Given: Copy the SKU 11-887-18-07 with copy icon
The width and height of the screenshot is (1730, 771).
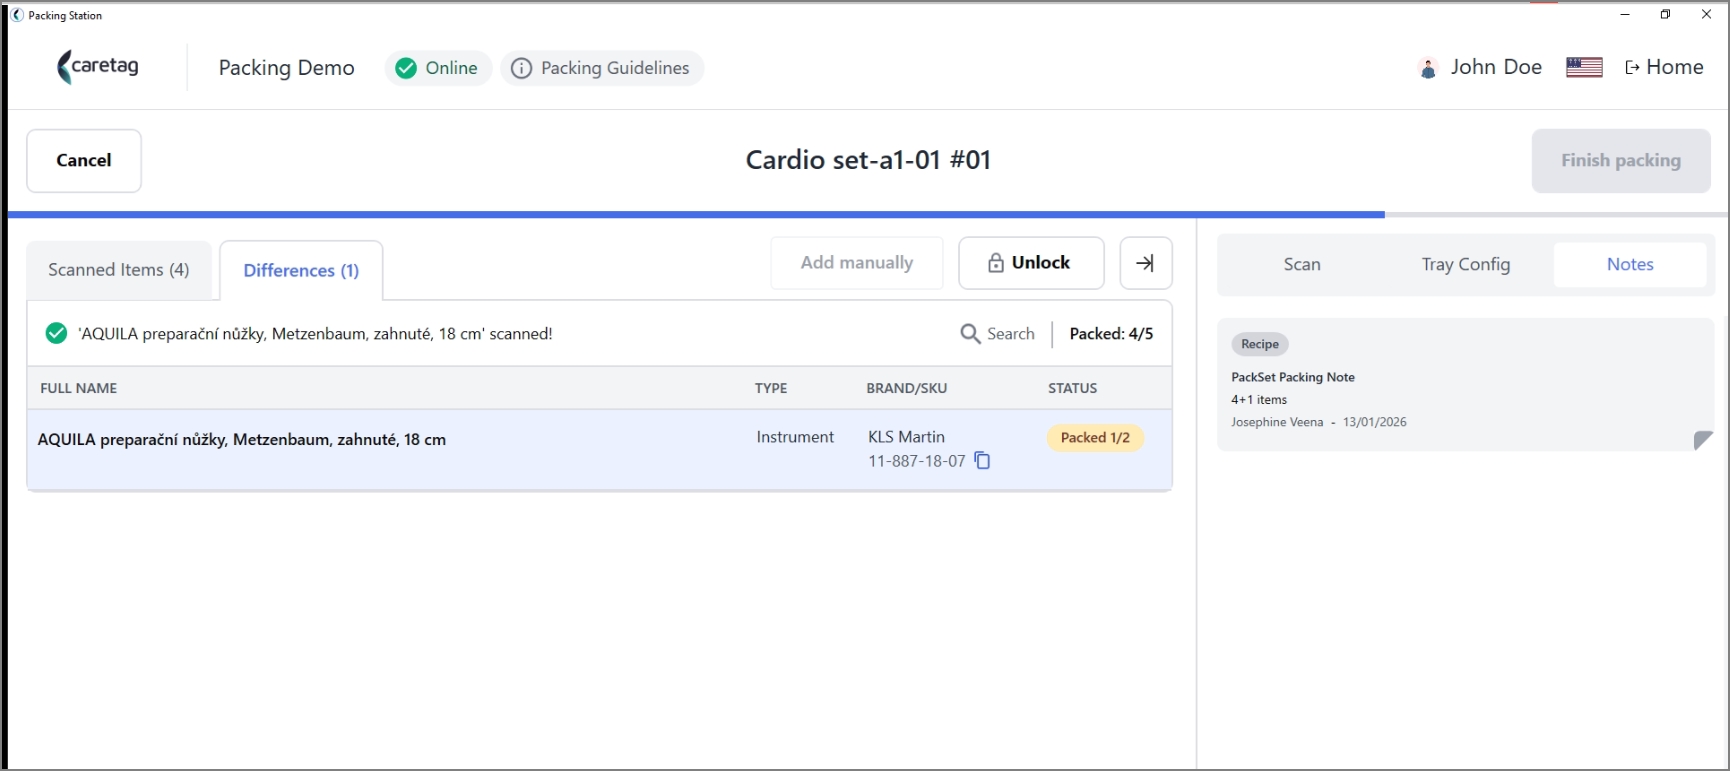Looking at the screenshot, I should [x=982, y=460].
